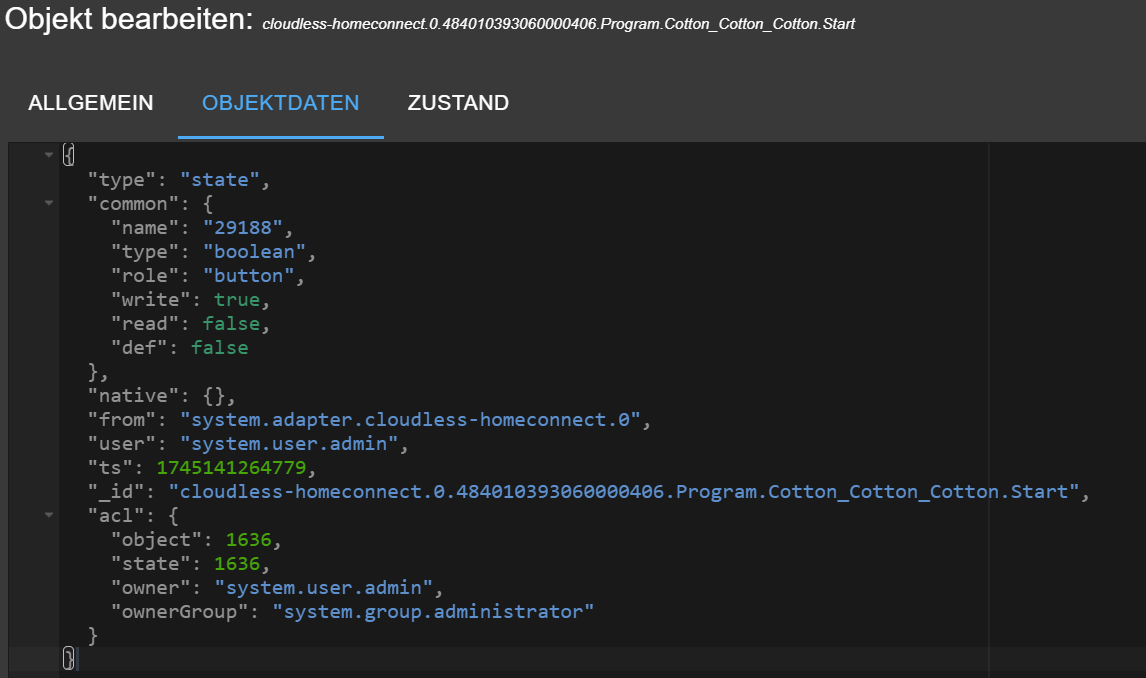Click the "common" key

[133, 204]
